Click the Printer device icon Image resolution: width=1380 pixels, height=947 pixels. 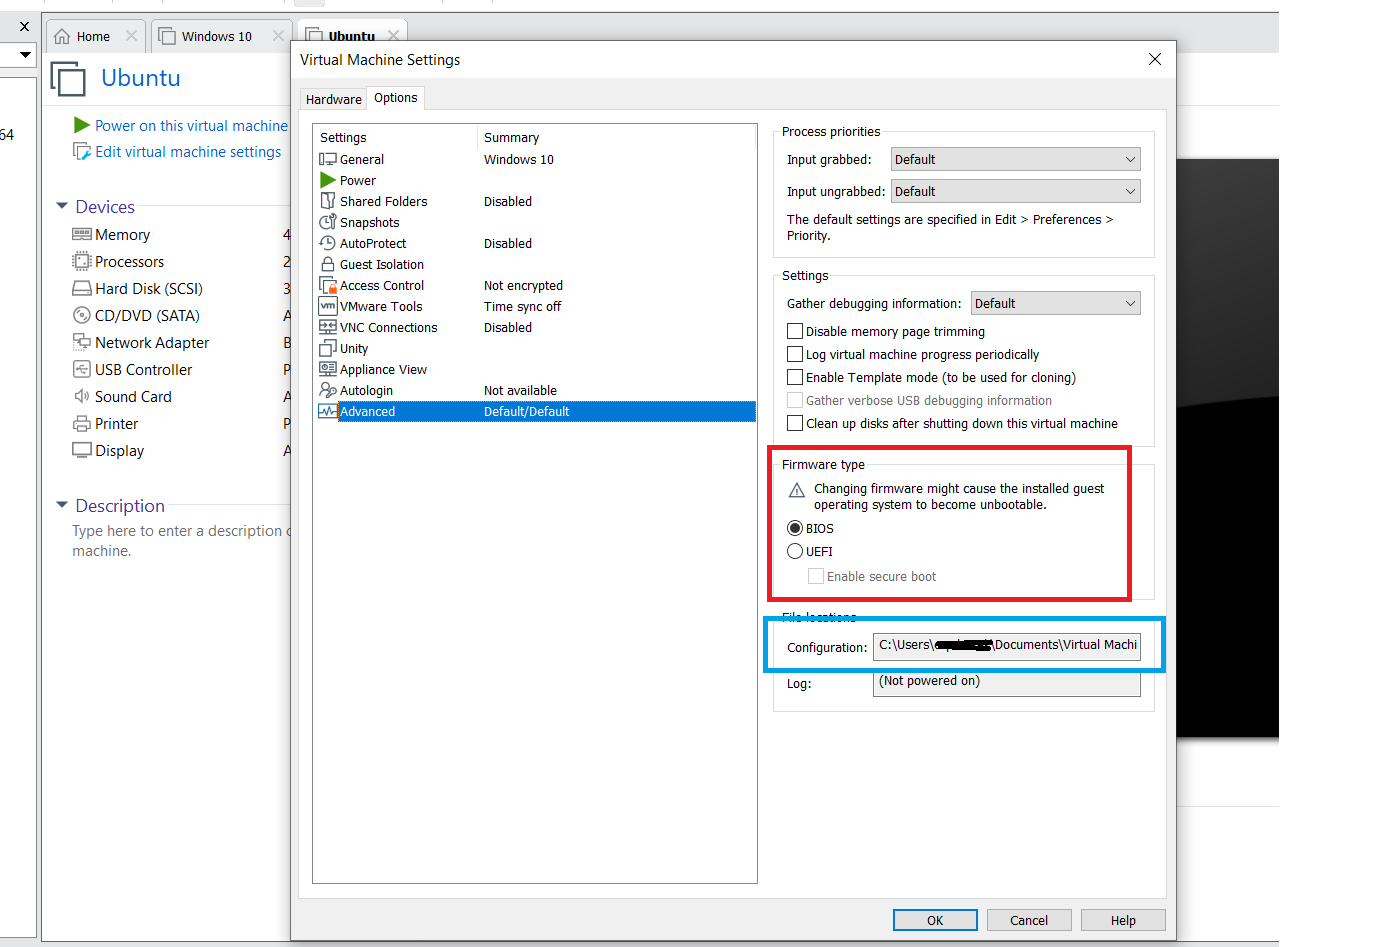81,423
